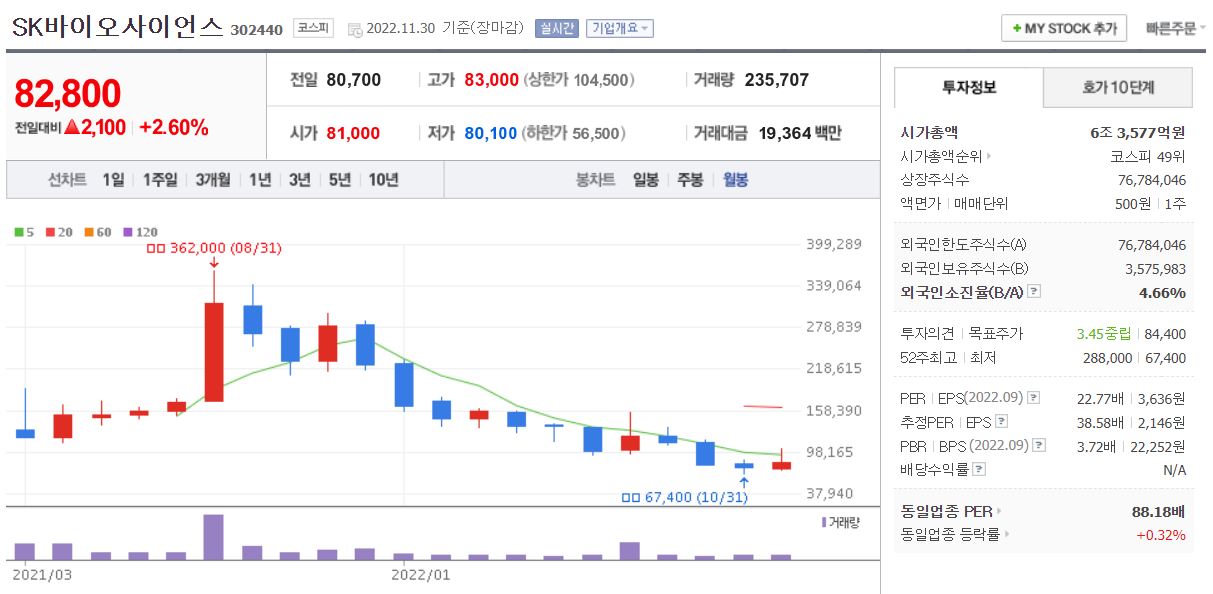This screenshot has height=594, width=1213.
Task: Click the green 5 moving average swatch
Action: coord(19,232)
